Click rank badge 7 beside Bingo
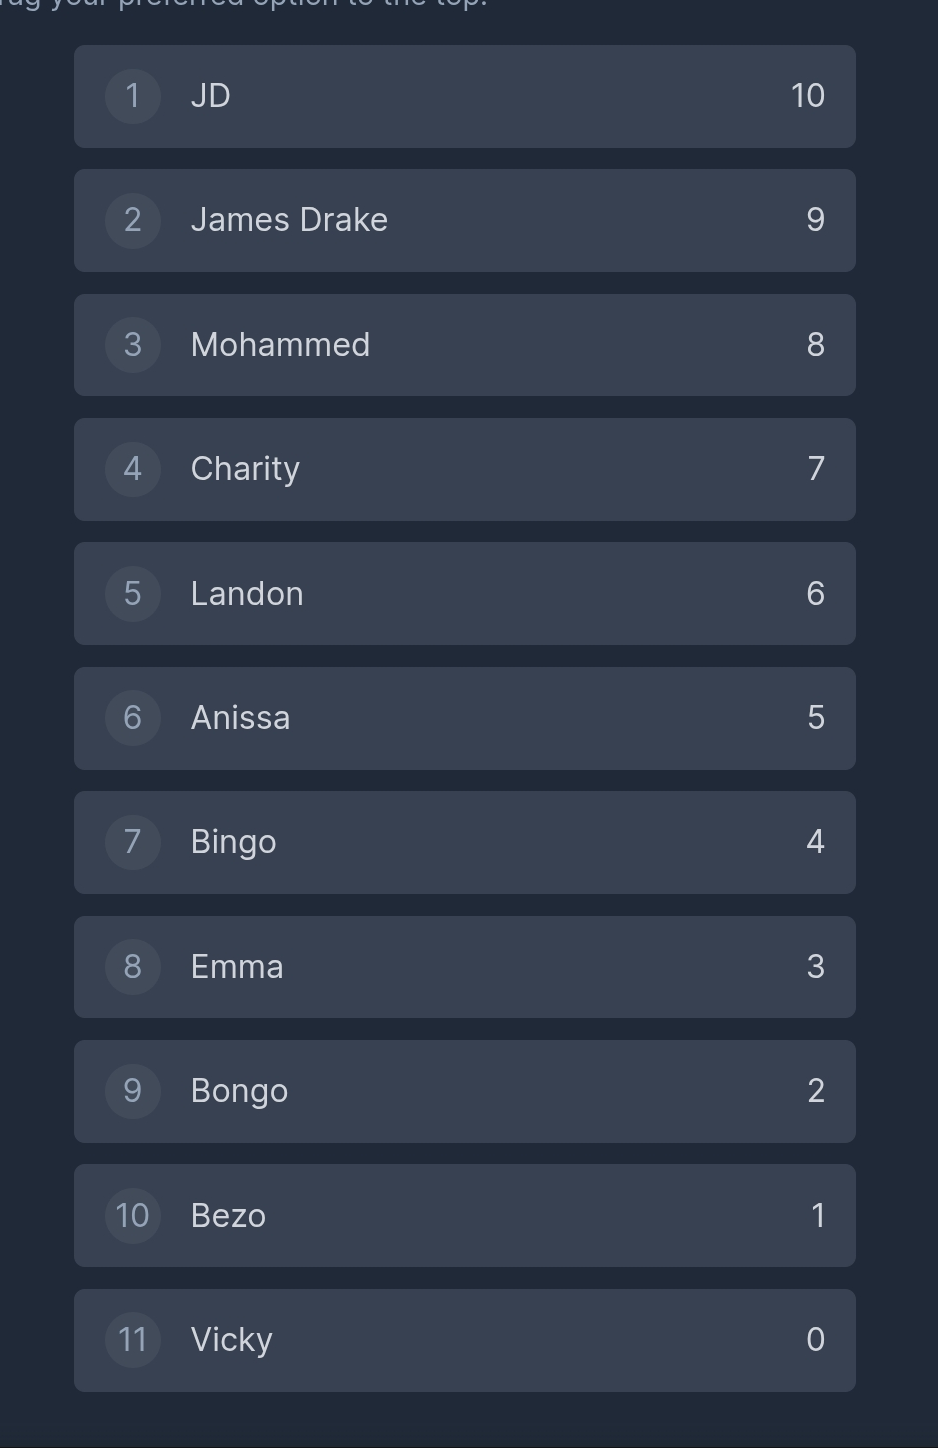 tap(133, 842)
